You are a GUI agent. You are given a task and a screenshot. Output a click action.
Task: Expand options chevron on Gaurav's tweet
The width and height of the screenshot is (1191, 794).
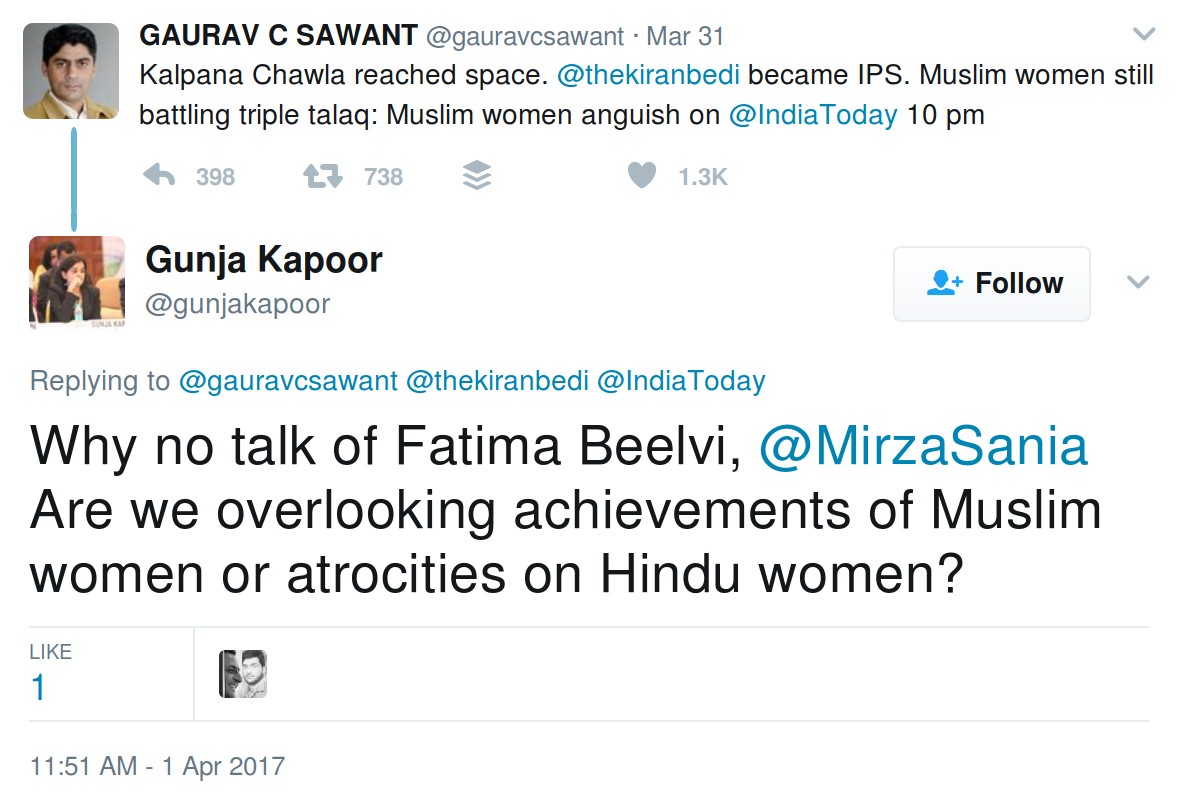coord(1143,35)
